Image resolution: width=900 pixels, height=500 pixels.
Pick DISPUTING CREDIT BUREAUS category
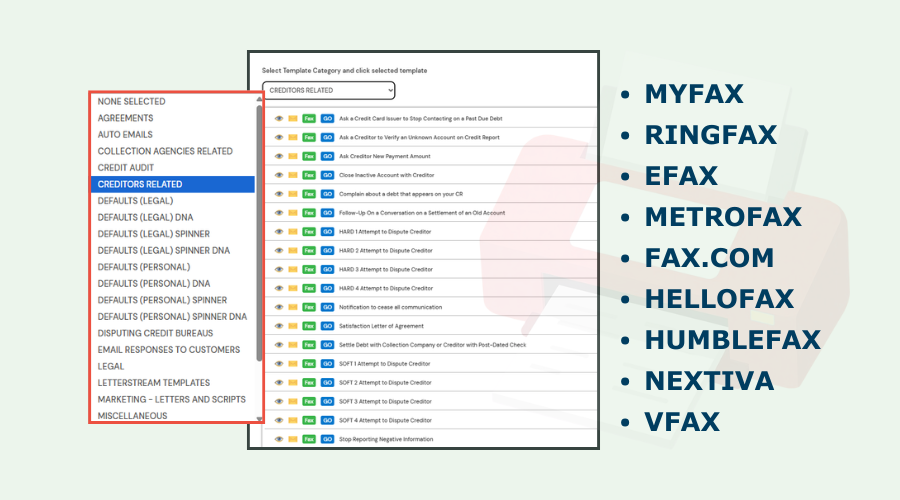(x=173, y=334)
